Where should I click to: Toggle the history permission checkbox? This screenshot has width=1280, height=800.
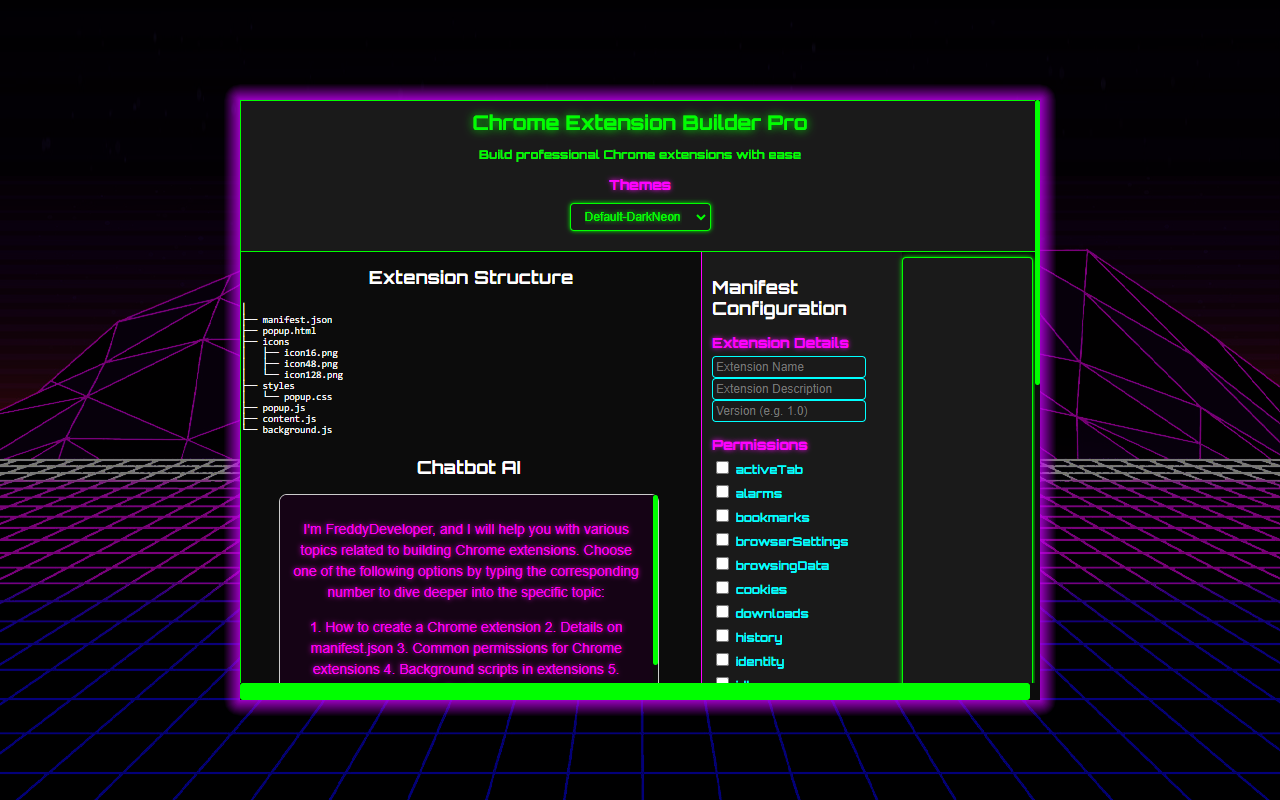coord(722,635)
